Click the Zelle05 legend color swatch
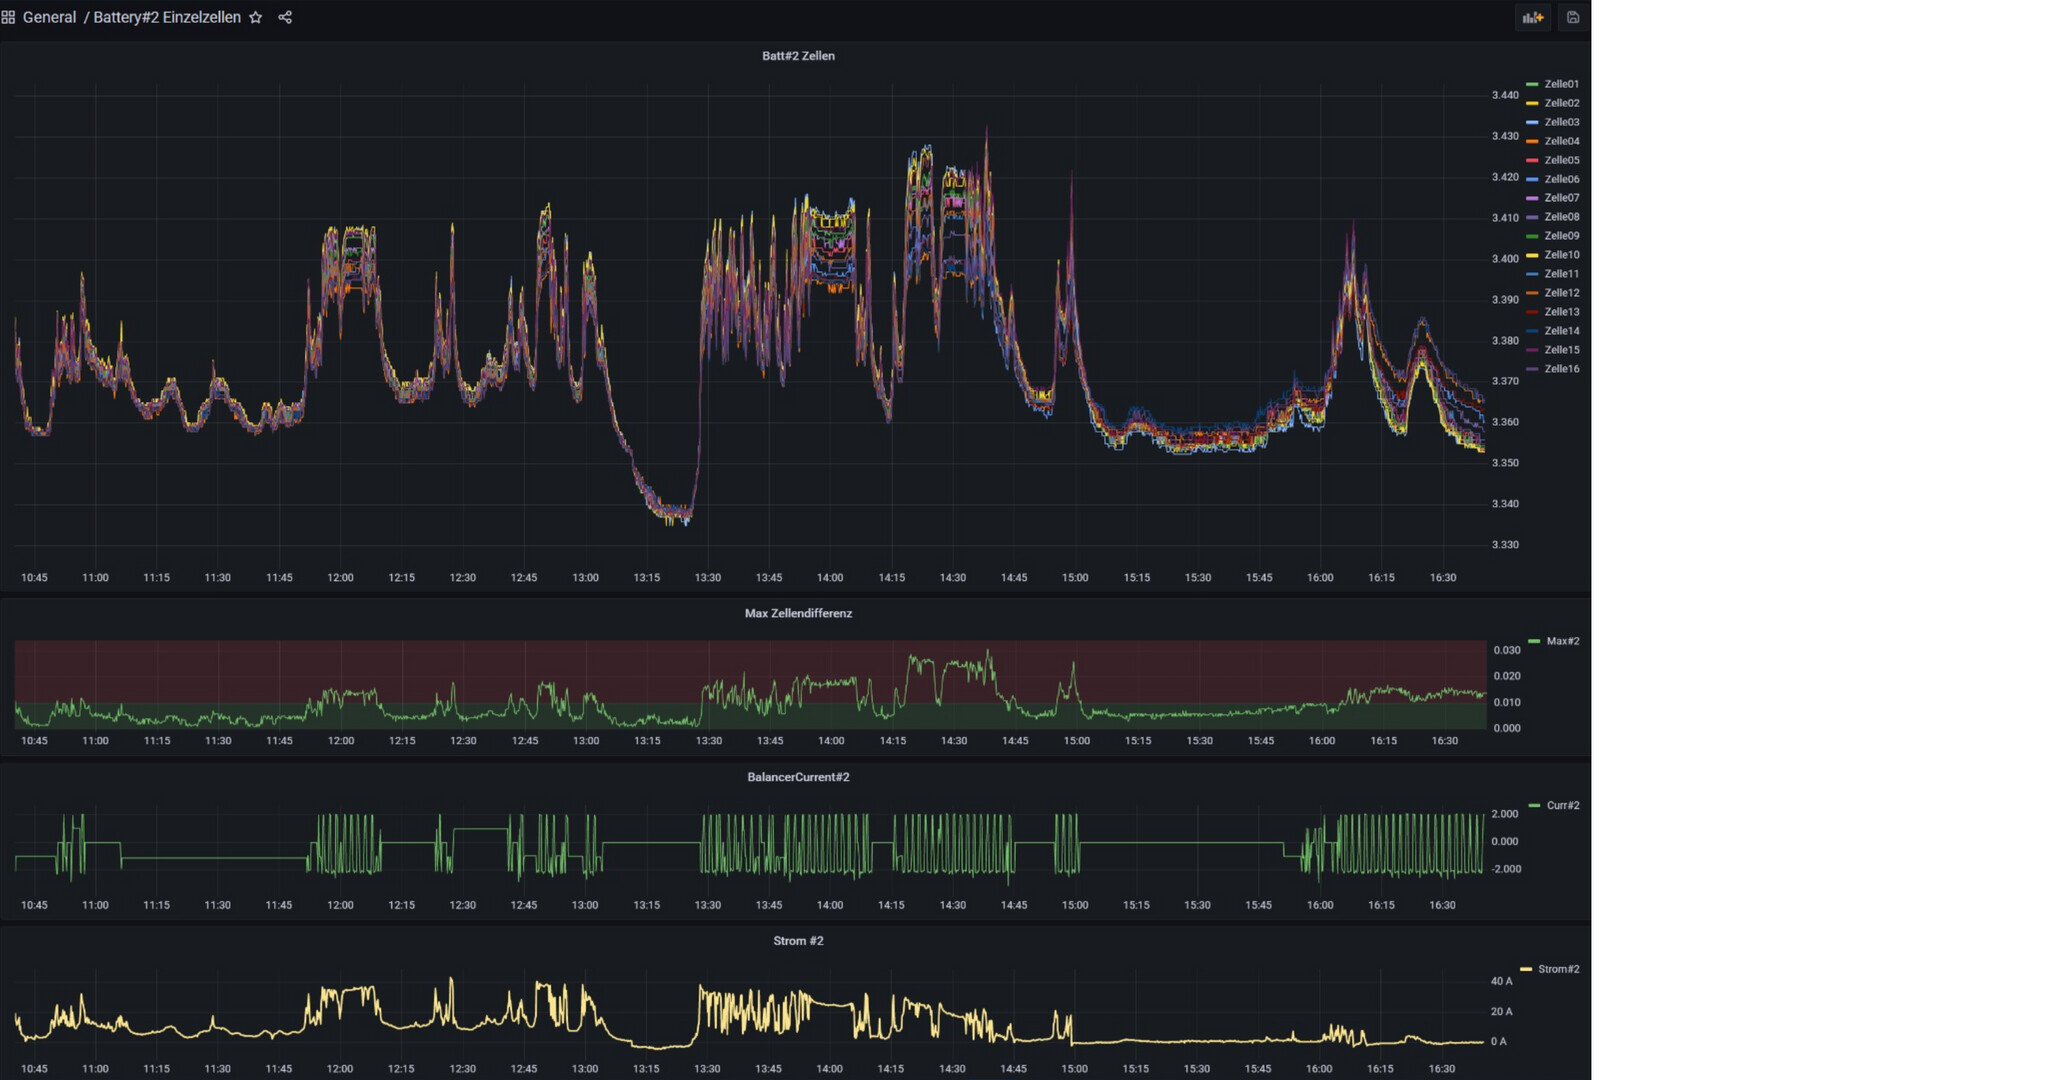The height and width of the screenshot is (1080, 2072). pos(1532,161)
